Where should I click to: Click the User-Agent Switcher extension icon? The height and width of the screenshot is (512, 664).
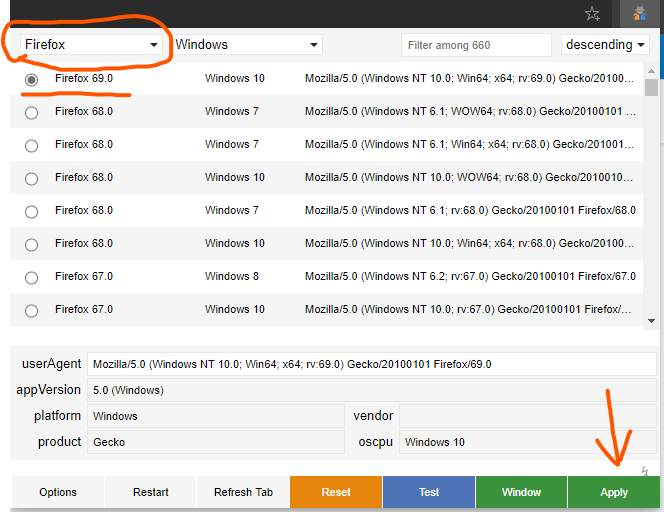click(x=639, y=14)
